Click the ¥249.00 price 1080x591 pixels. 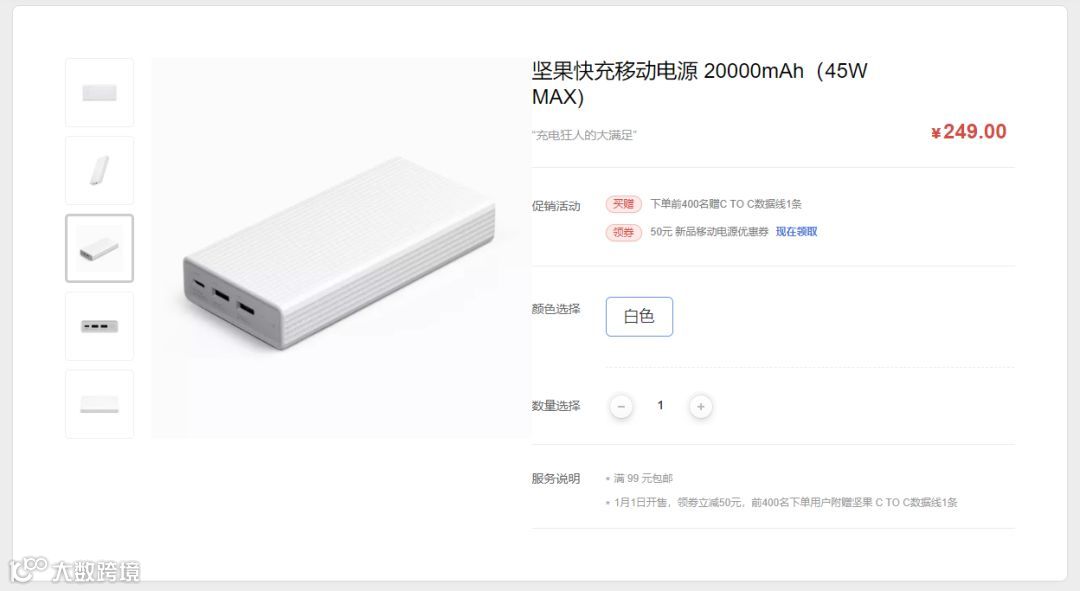(968, 132)
